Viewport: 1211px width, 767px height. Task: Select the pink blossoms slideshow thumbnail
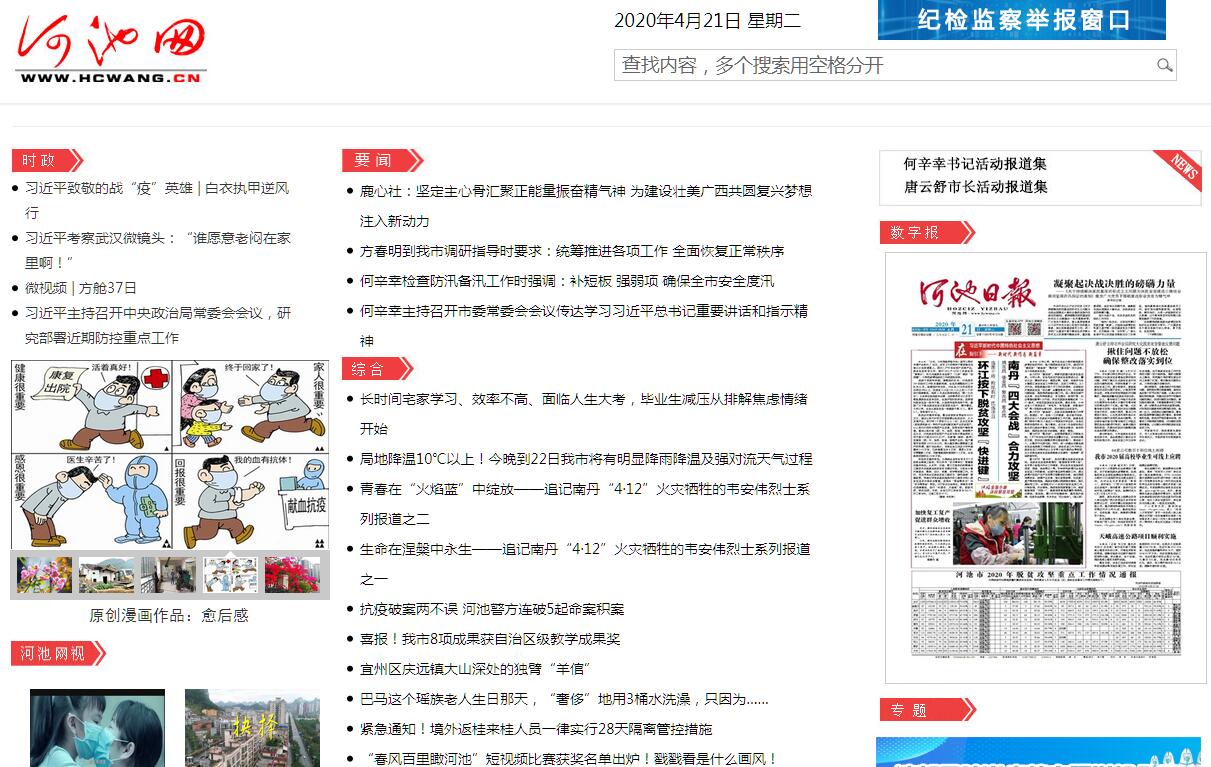44,575
